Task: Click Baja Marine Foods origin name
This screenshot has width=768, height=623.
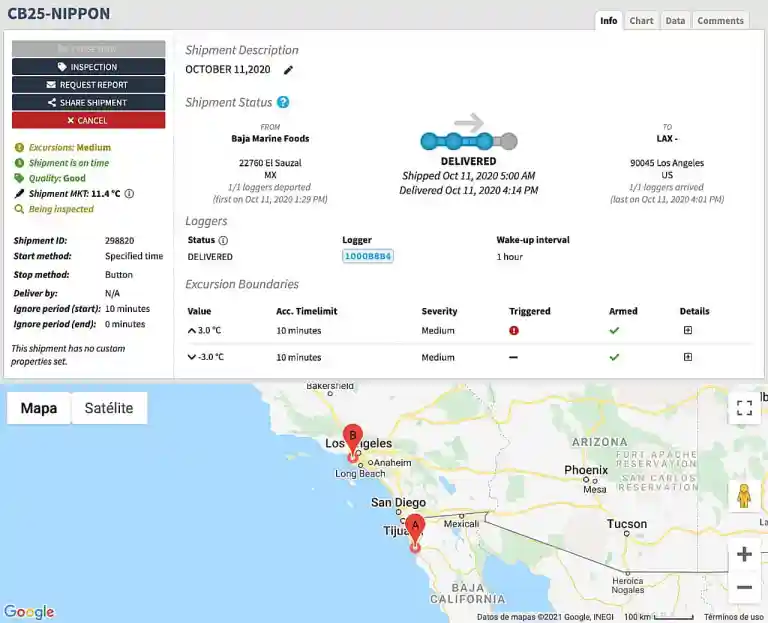Action: coord(270,139)
